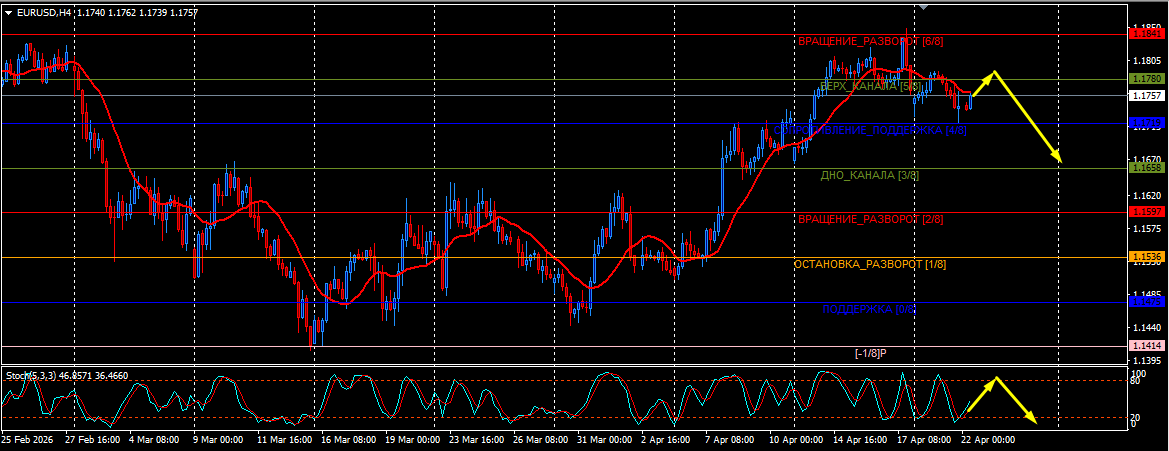Screen dimensions: 1169x451
Task: Click the 1.1395 price scale value
Action: (1146, 359)
